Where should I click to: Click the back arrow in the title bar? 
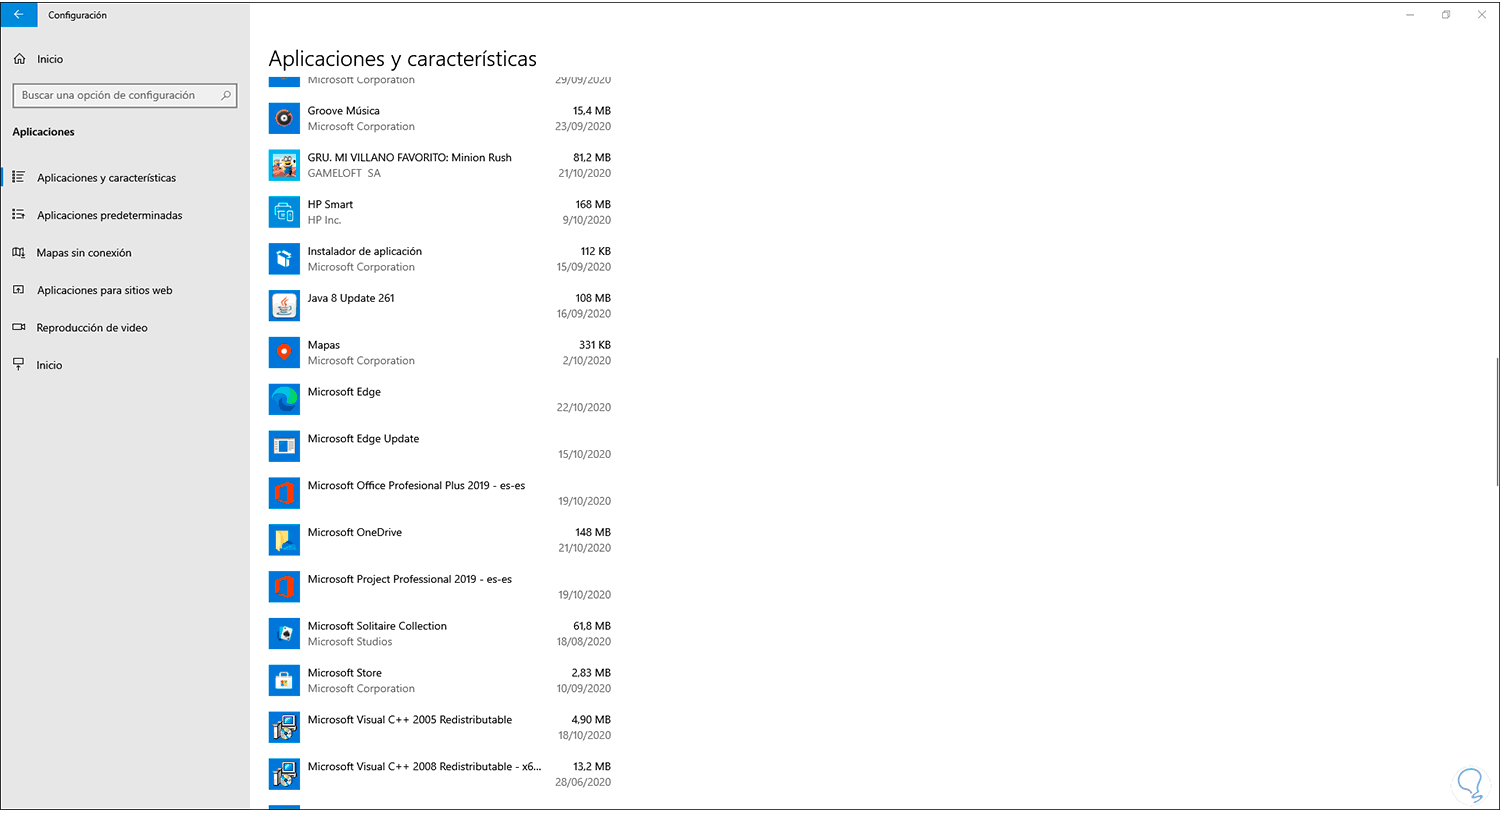[18, 15]
